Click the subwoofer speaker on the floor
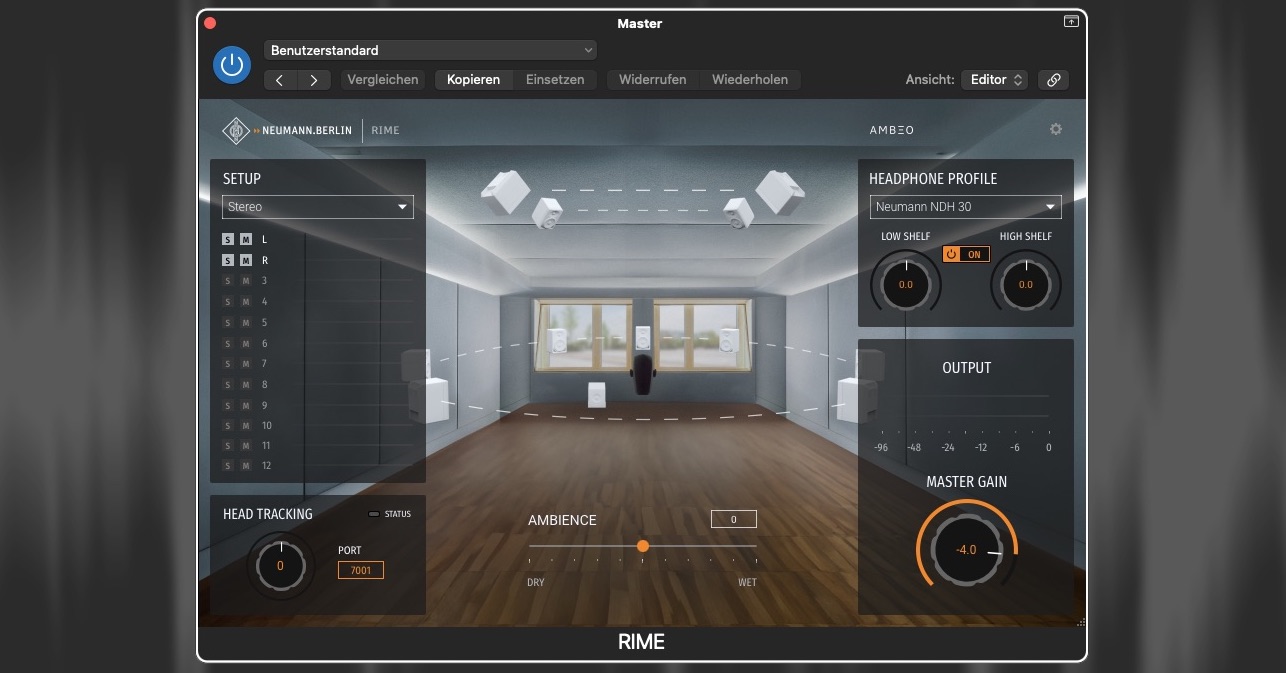The width and height of the screenshot is (1286, 673). click(x=597, y=395)
